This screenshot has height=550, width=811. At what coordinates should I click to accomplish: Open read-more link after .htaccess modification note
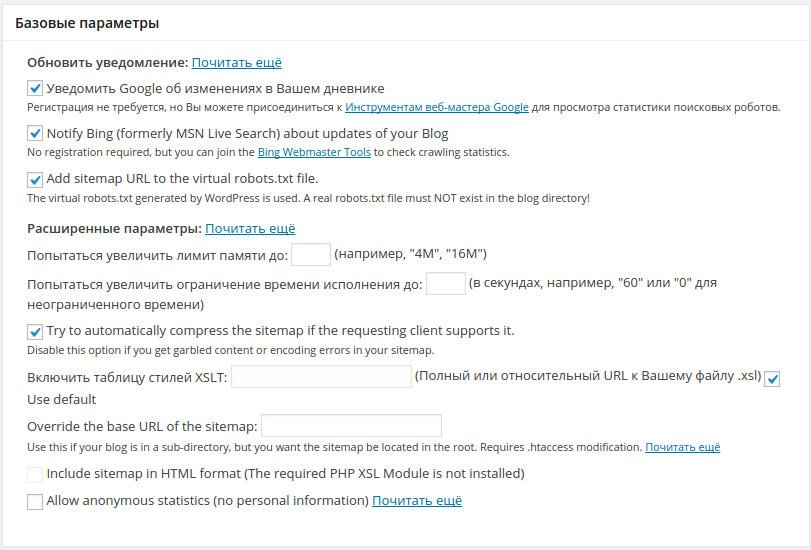click(x=682, y=447)
